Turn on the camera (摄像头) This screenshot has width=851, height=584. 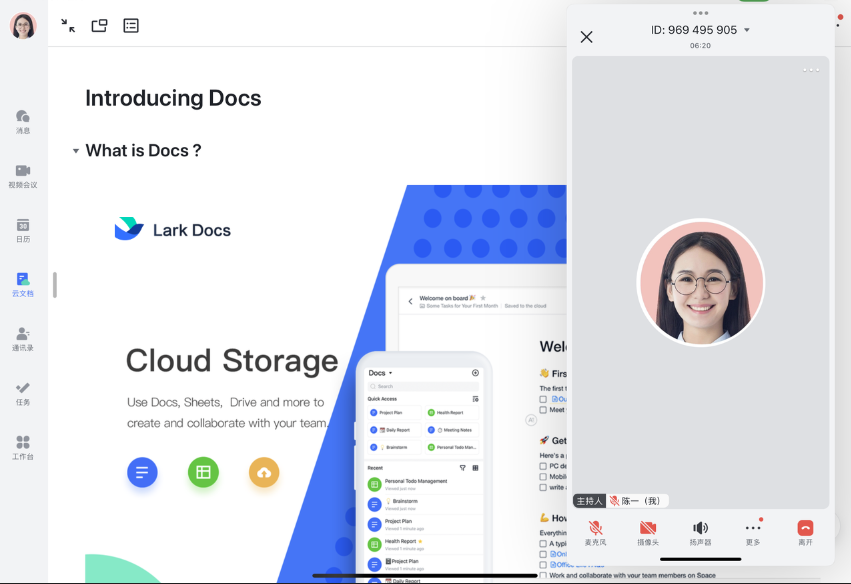coord(647,532)
